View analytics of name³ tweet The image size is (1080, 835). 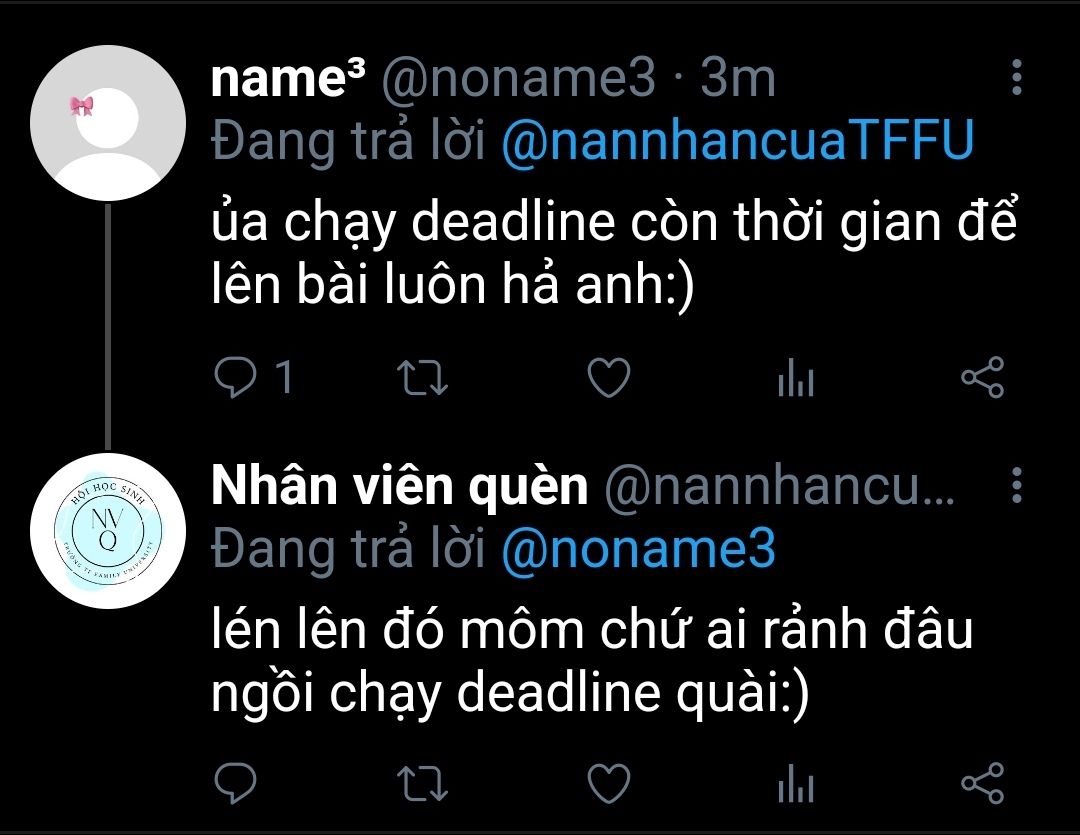pyautogui.click(x=796, y=378)
